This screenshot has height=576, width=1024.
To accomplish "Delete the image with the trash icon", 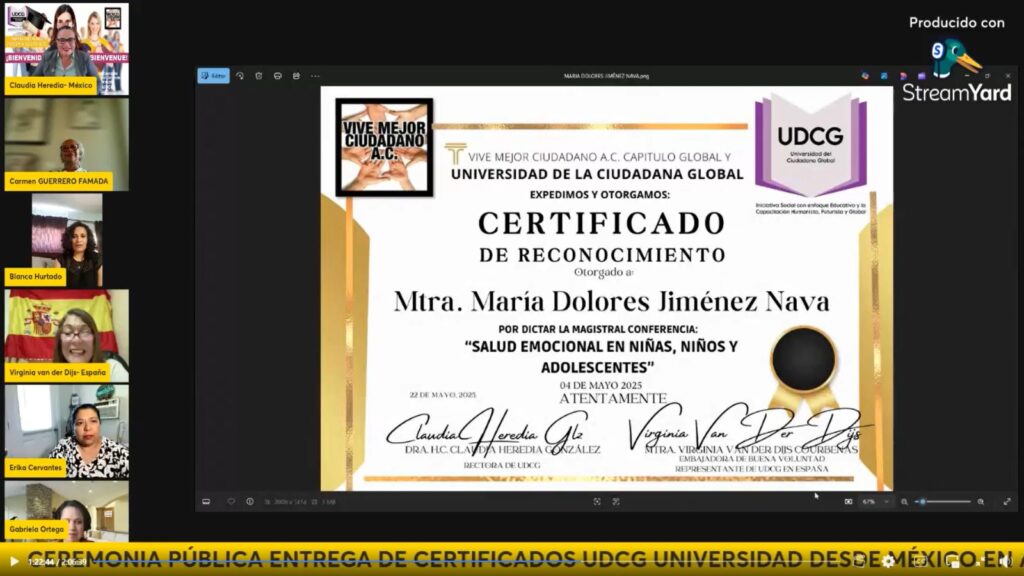I will click(x=259, y=76).
